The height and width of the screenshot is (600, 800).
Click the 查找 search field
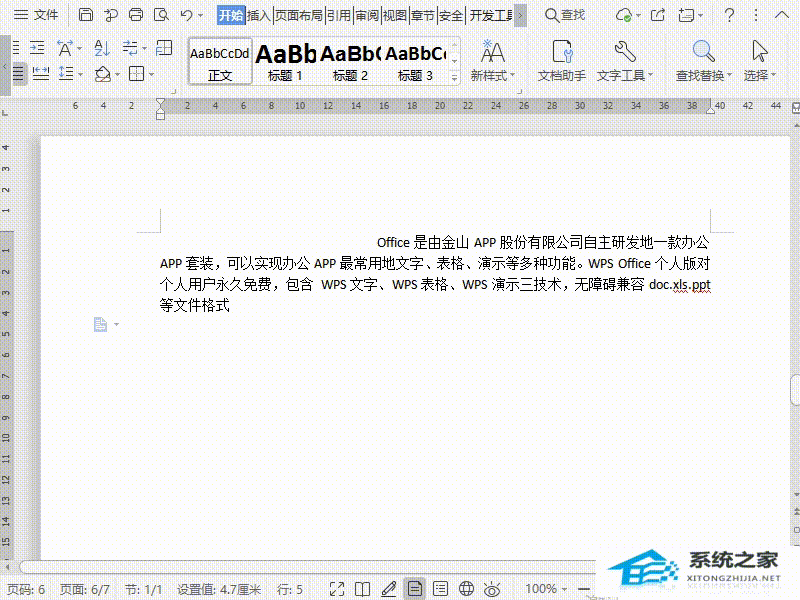coord(565,15)
